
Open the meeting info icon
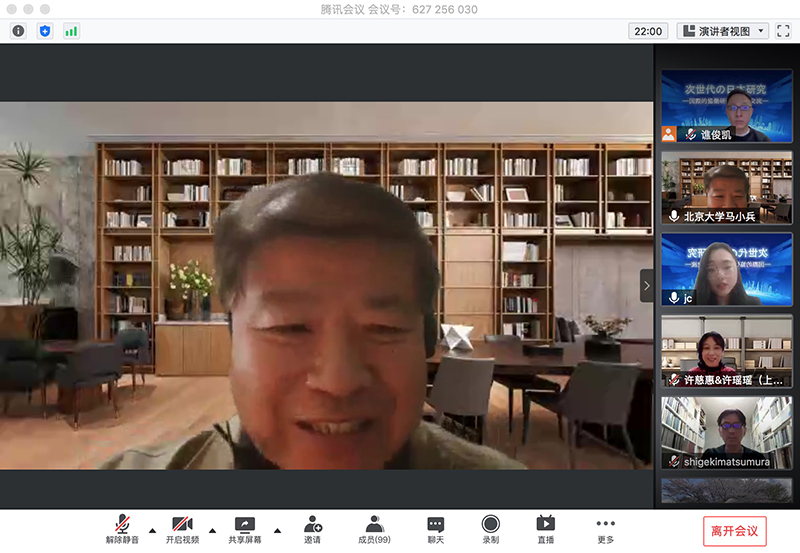tap(18, 31)
